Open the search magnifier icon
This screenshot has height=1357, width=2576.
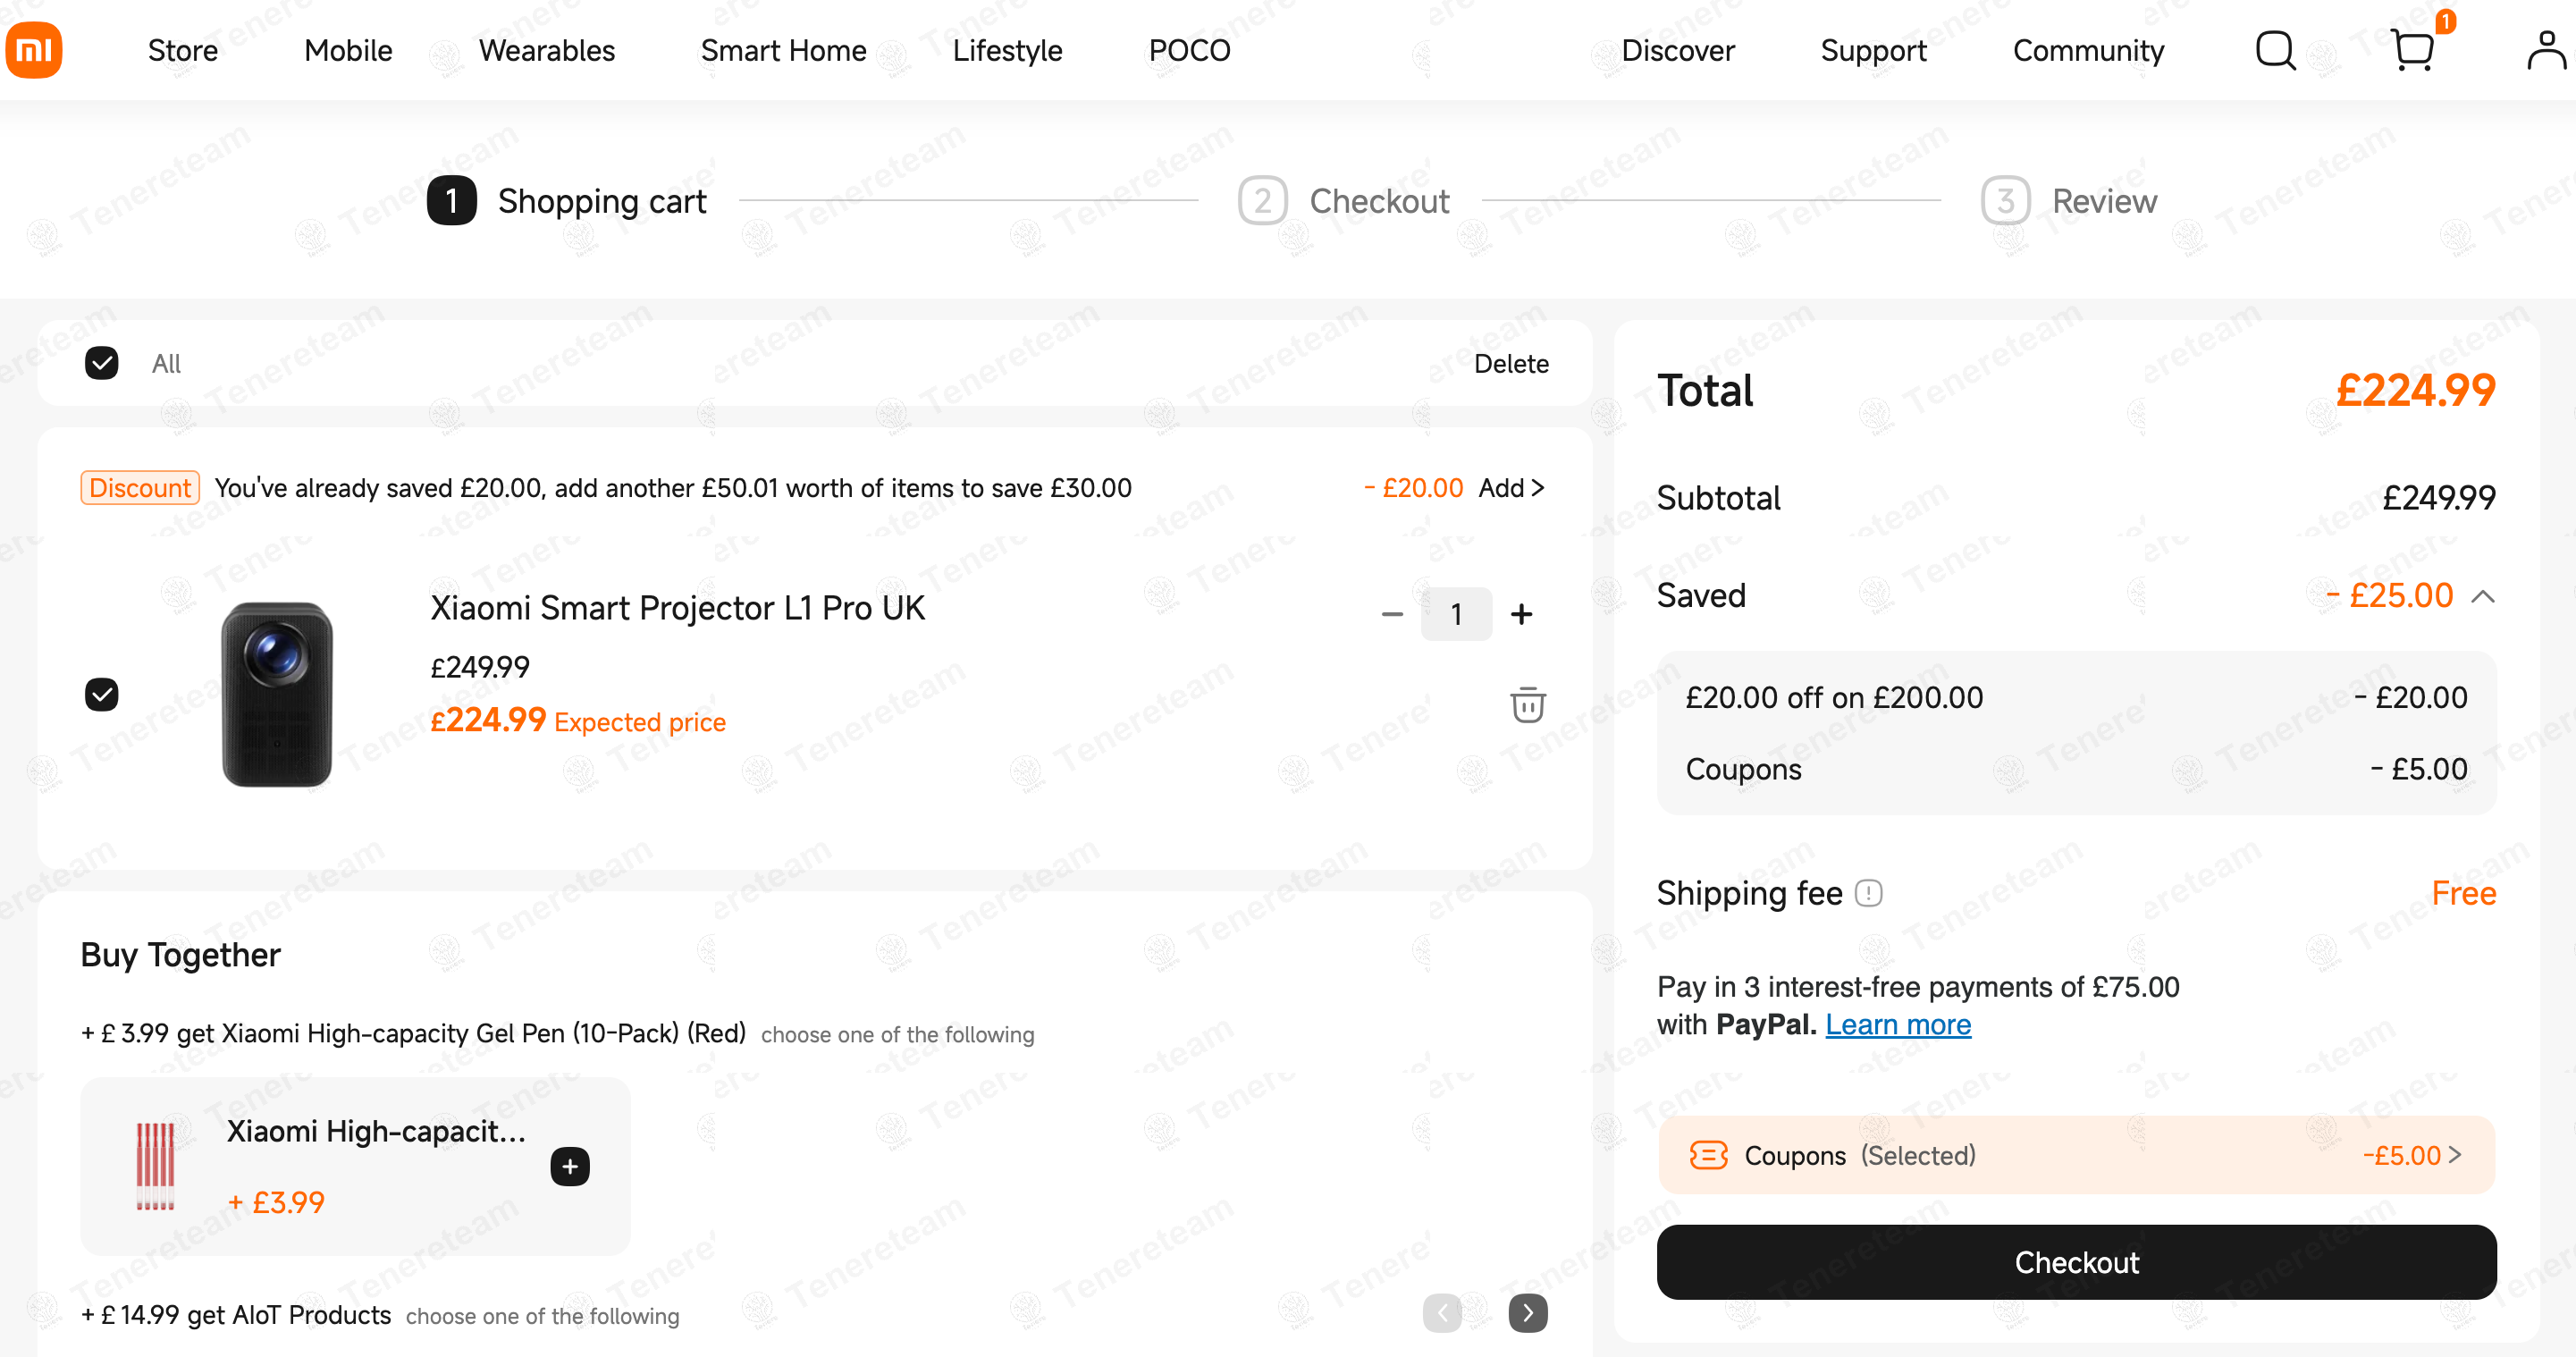click(x=2275, y=50)
